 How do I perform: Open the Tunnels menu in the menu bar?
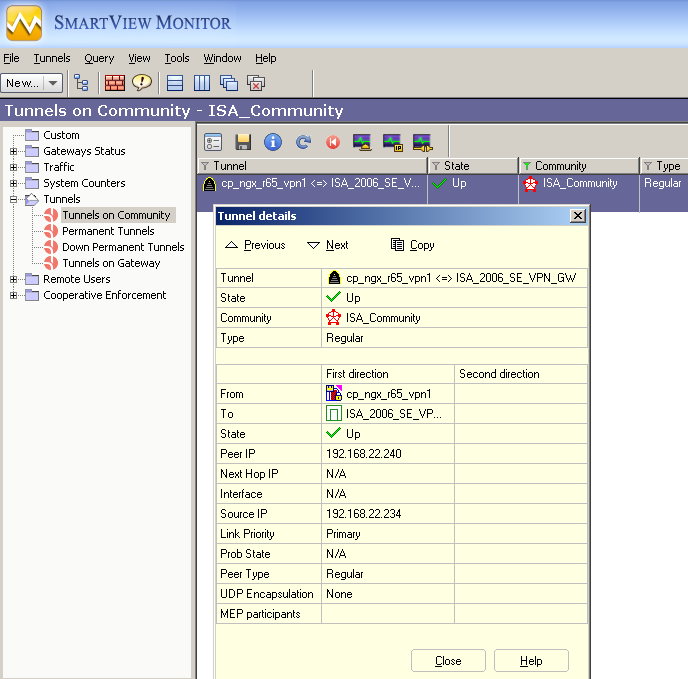point(52,58)
